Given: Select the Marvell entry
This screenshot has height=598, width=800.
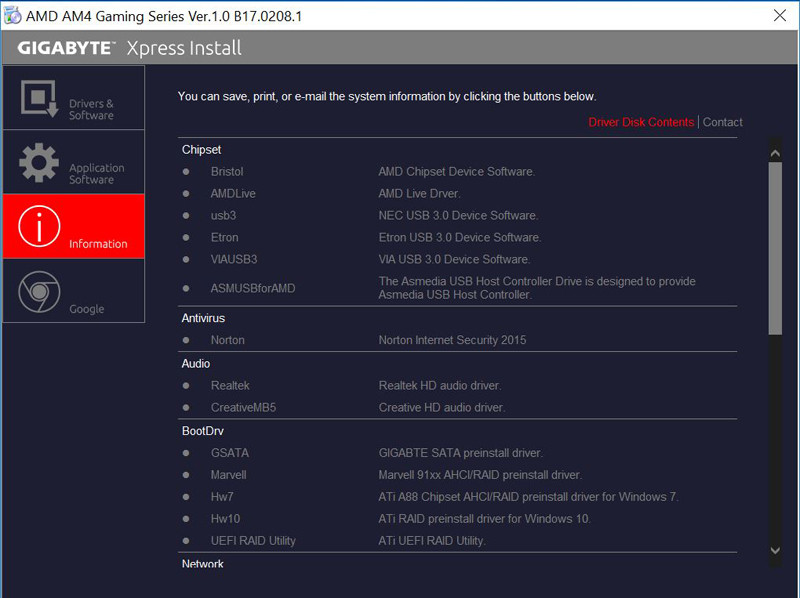Looking at the screenshot, I should pyautogui.click(x=229, y=475).
